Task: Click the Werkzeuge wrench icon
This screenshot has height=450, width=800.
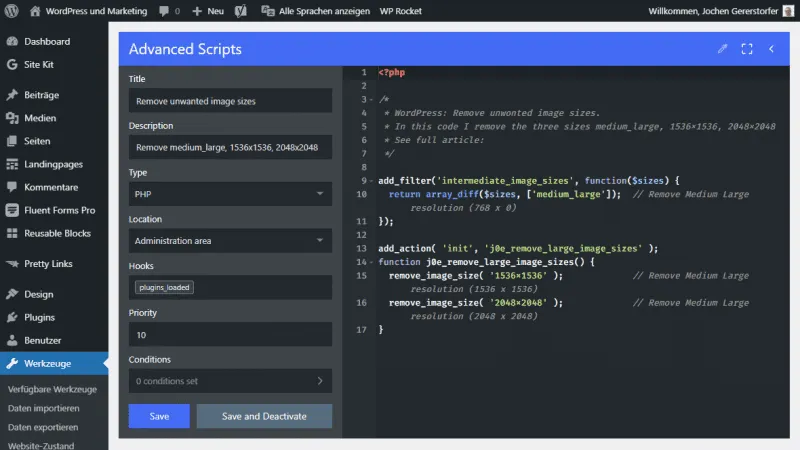Action: point(12,363)
